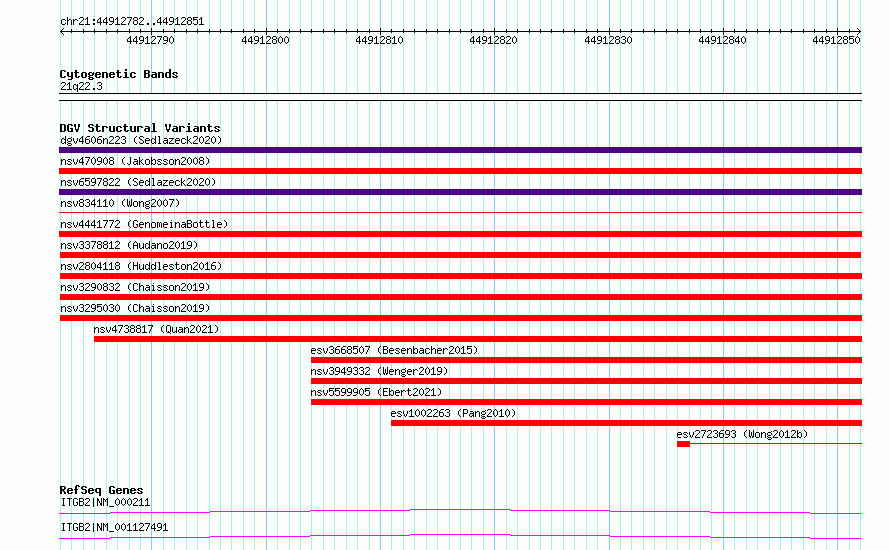
Task: Select the esv2723693 (Wong2012b) label
Action: pyautogui.click(x=742, y=434)
